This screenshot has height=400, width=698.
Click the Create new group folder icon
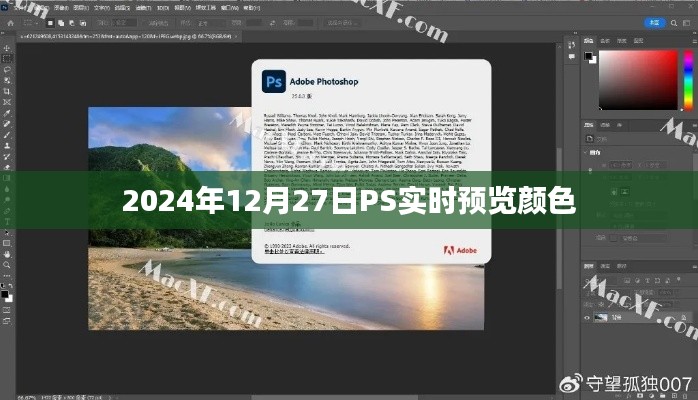point(664,395)
